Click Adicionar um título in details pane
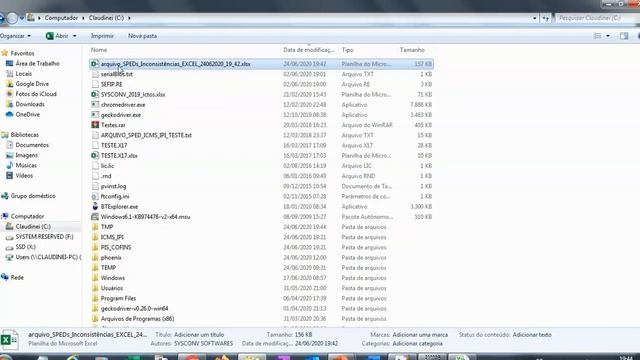 click(199, 335)
